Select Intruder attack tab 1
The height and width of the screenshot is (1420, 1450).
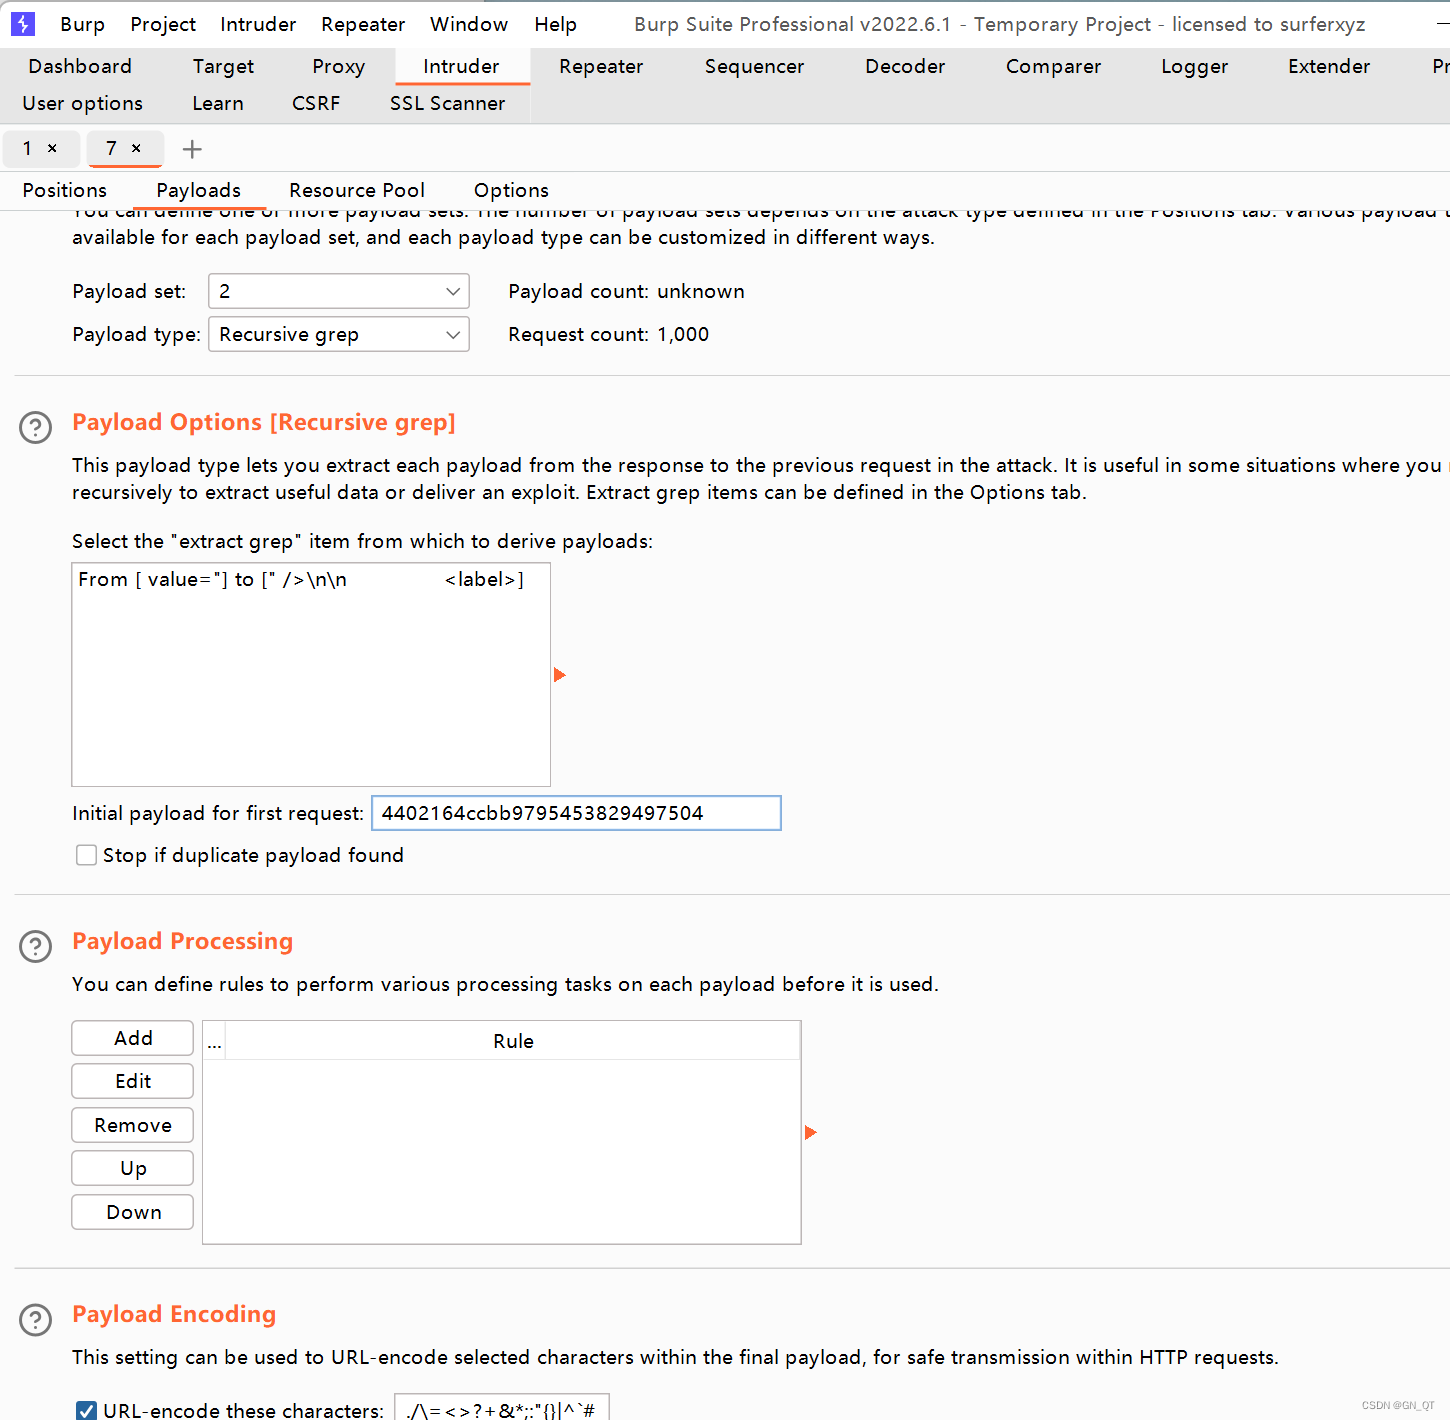27,148
